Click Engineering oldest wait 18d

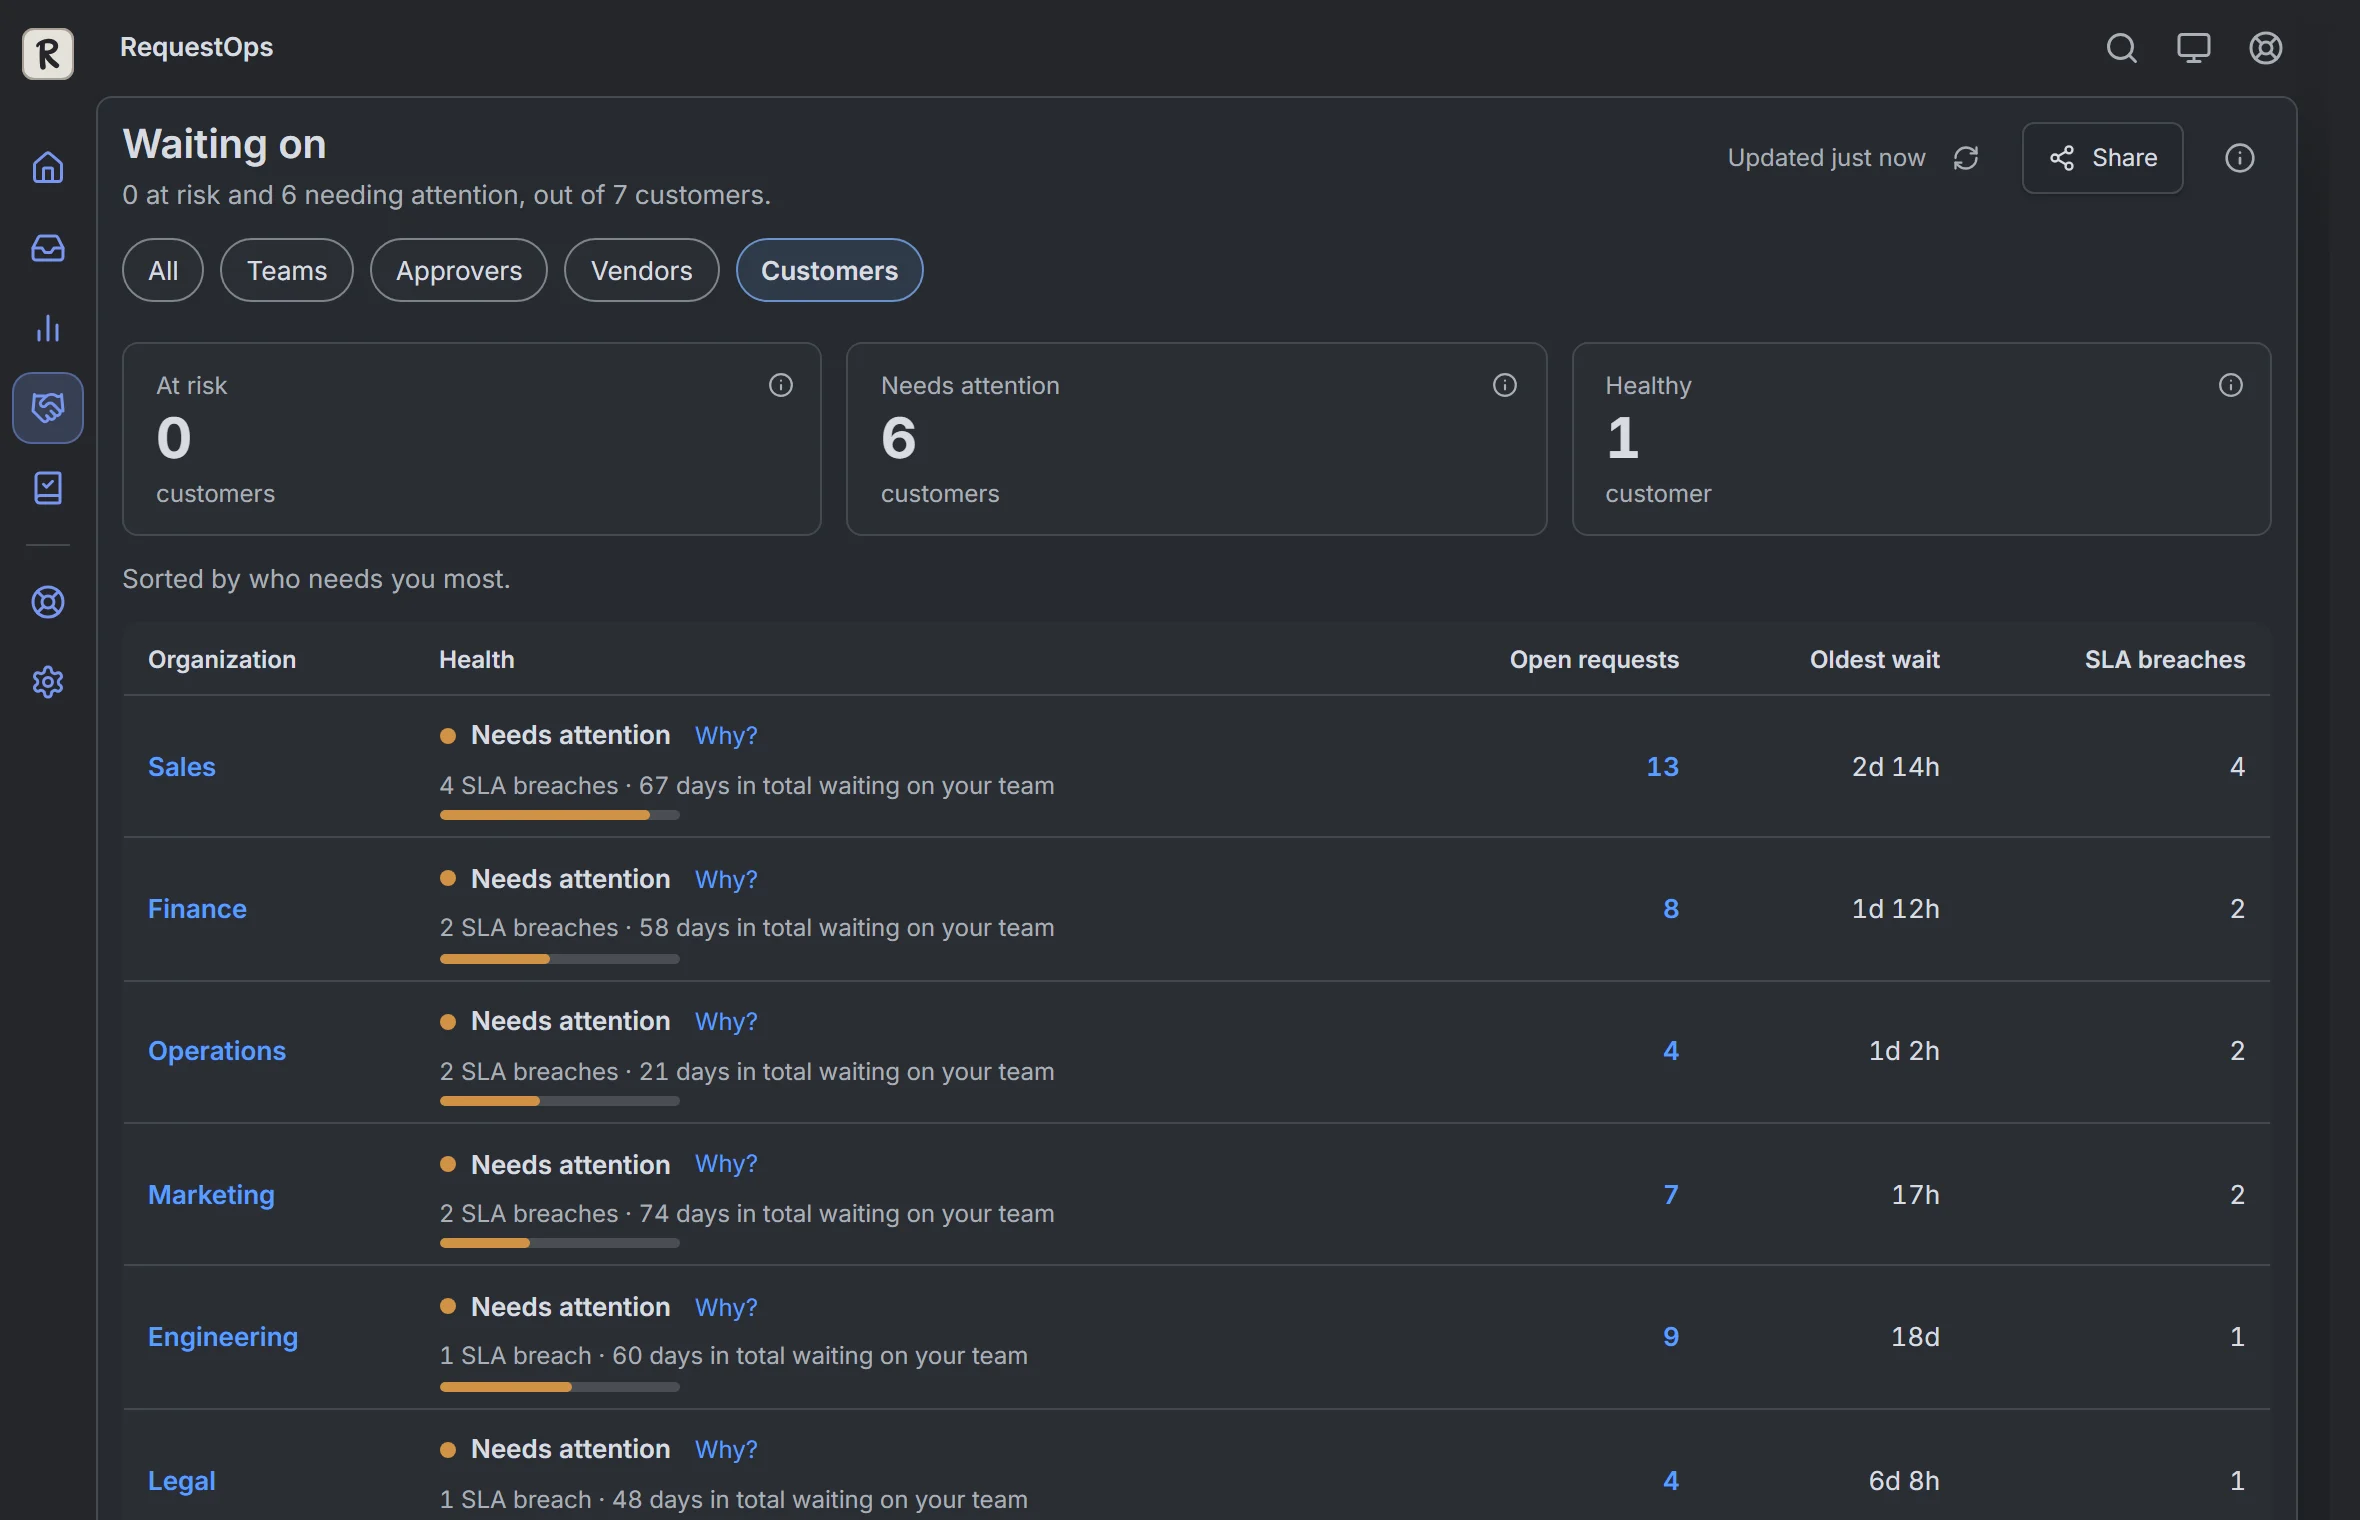[x=1915, y=1337]
